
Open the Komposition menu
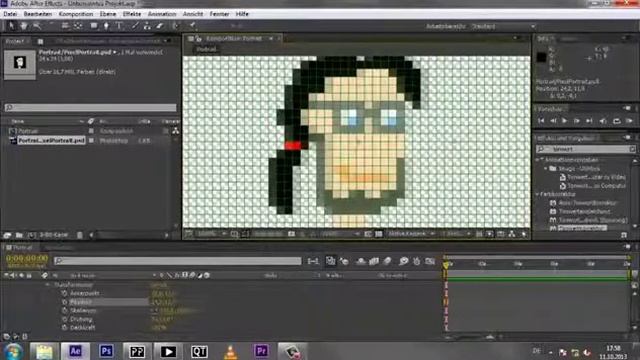76,14
